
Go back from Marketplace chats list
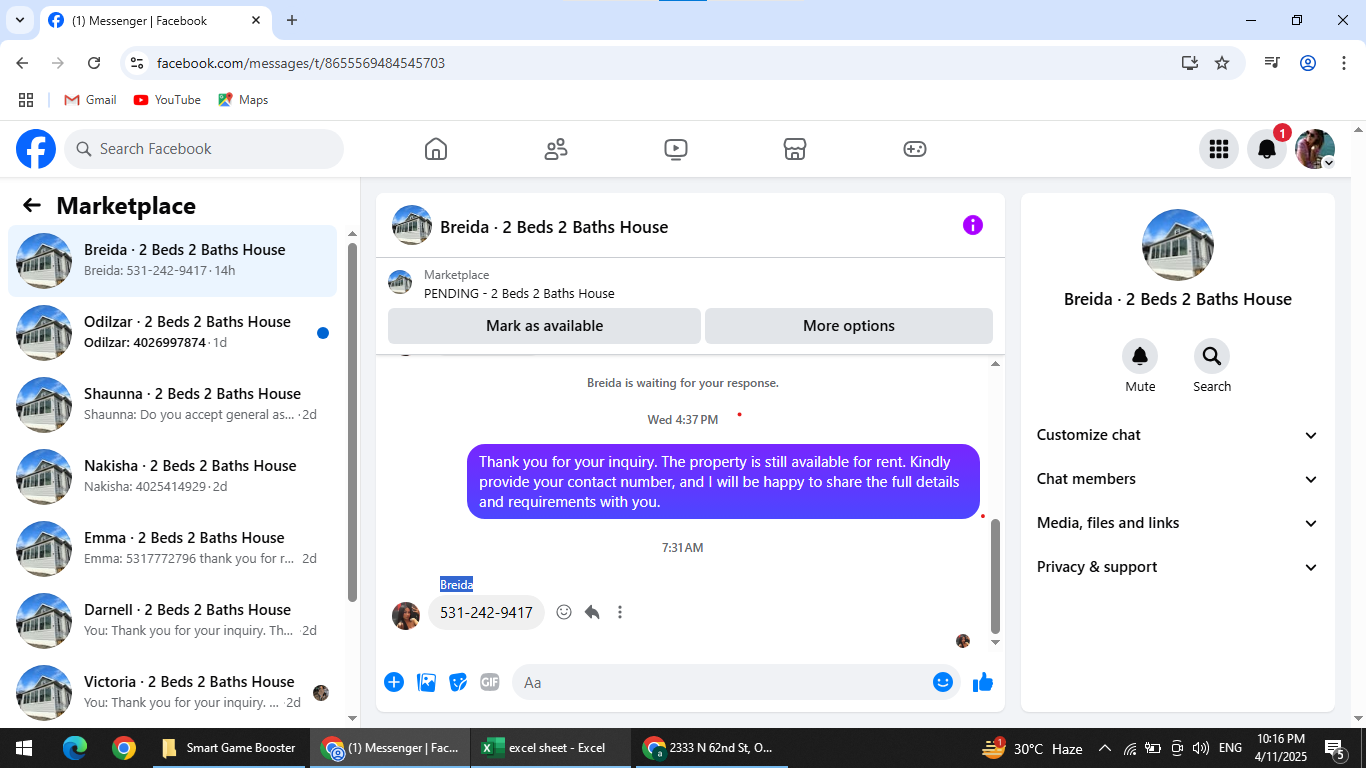(32, 205)
